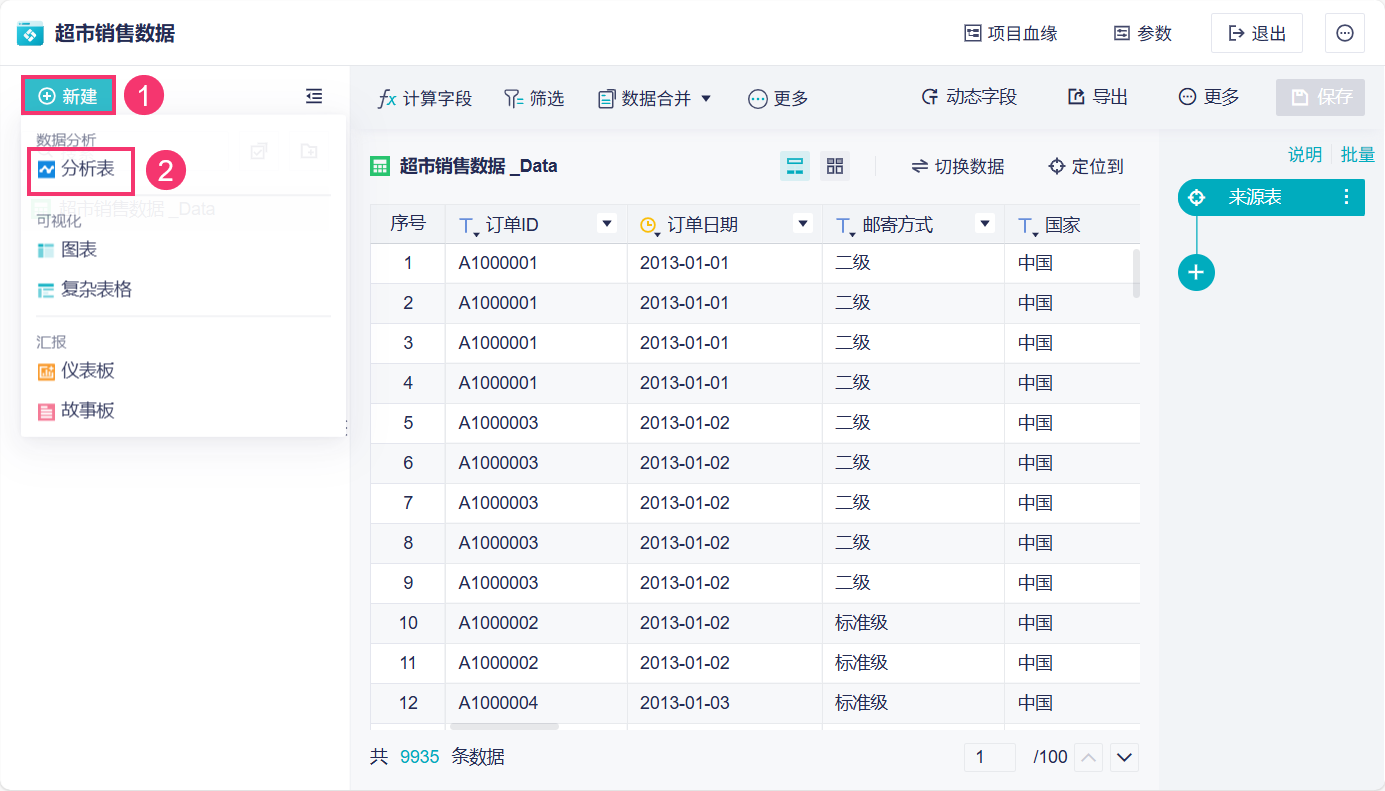Screen dimensions: 1385x791
Task: Click the add node plus icon
Action: pos(1196,272)
